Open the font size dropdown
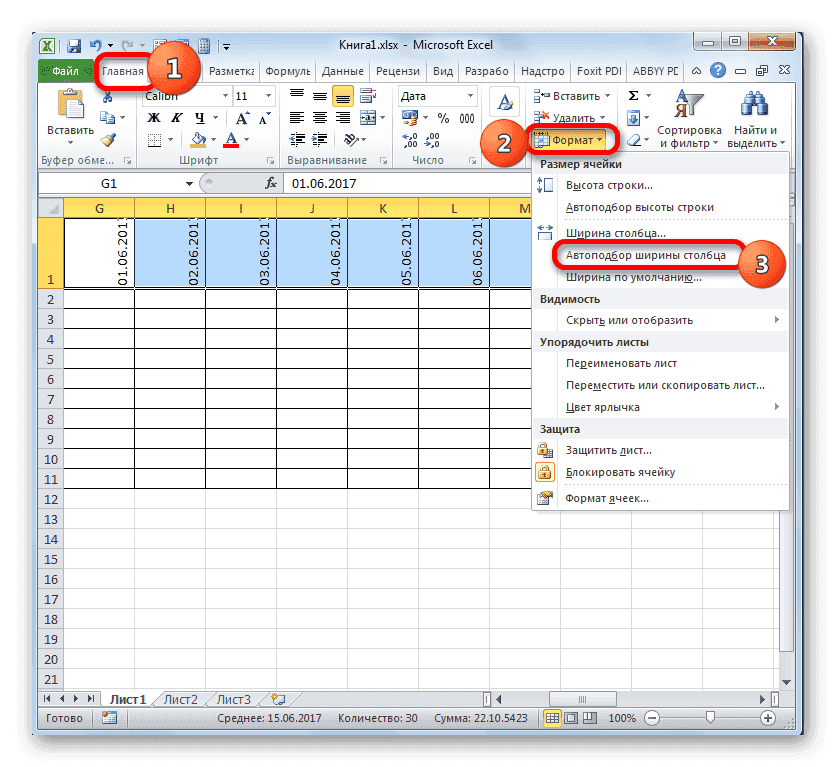 point(267,97)
